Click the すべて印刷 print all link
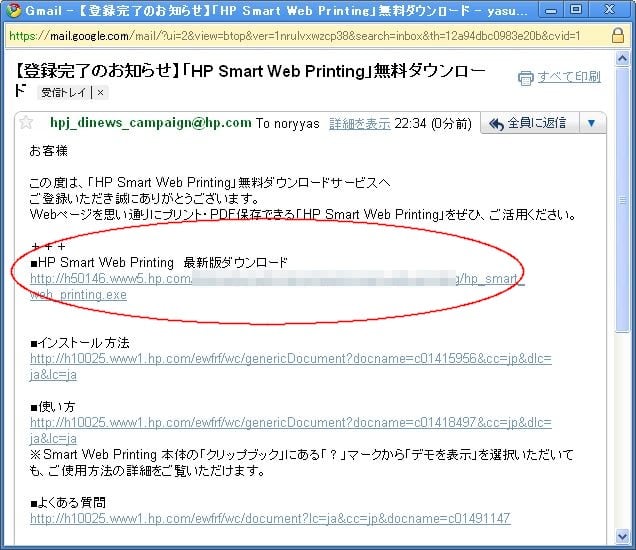 (x=570, y=78)
